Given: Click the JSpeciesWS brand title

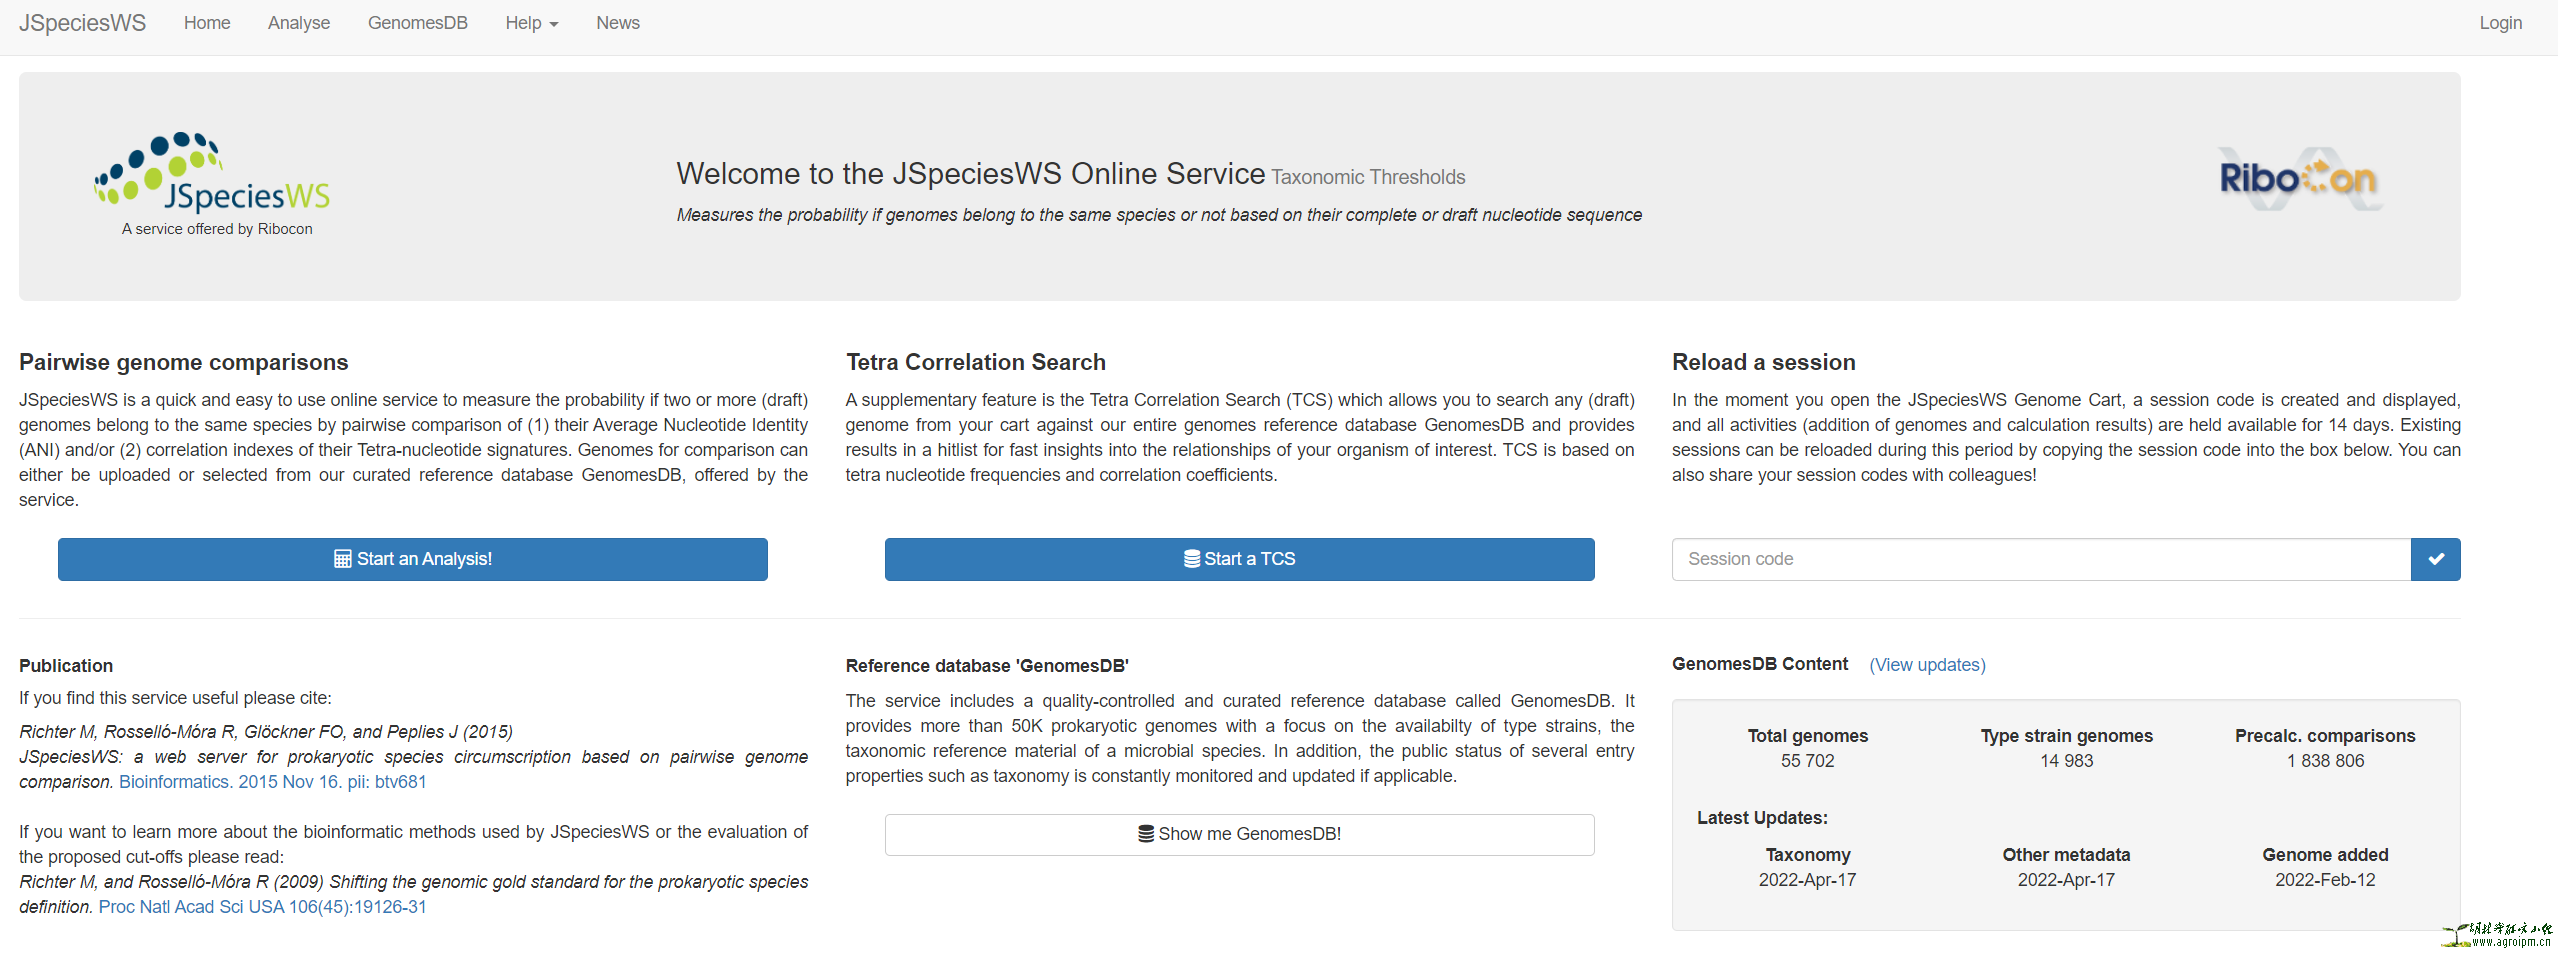Looking at the screenshot, I should [x=82, y=23].
